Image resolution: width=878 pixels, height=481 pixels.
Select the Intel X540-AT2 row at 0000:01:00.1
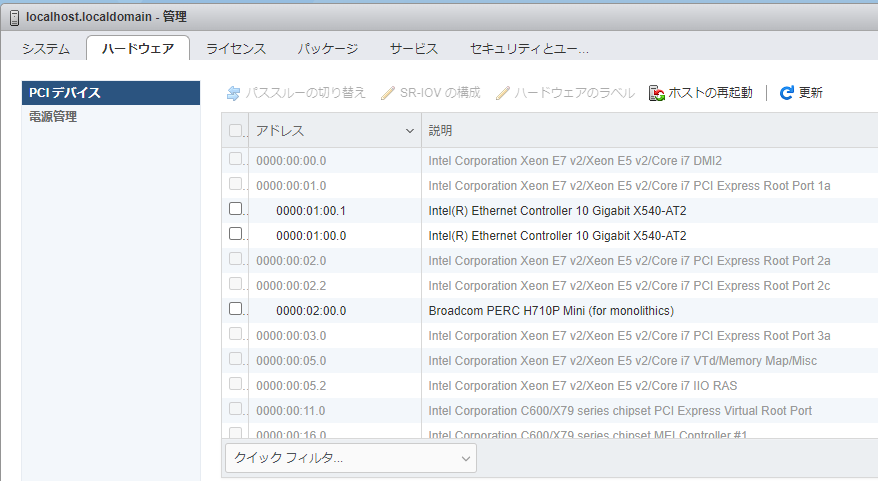557,210
